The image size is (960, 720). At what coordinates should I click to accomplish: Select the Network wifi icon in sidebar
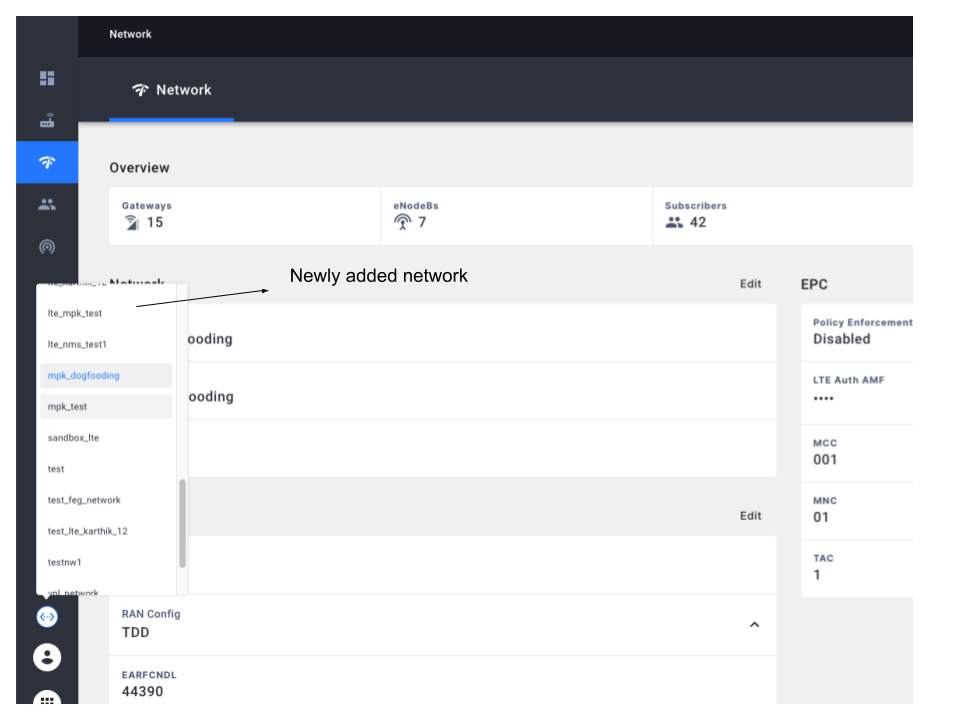pyautogui.click(x=46, y=161)
